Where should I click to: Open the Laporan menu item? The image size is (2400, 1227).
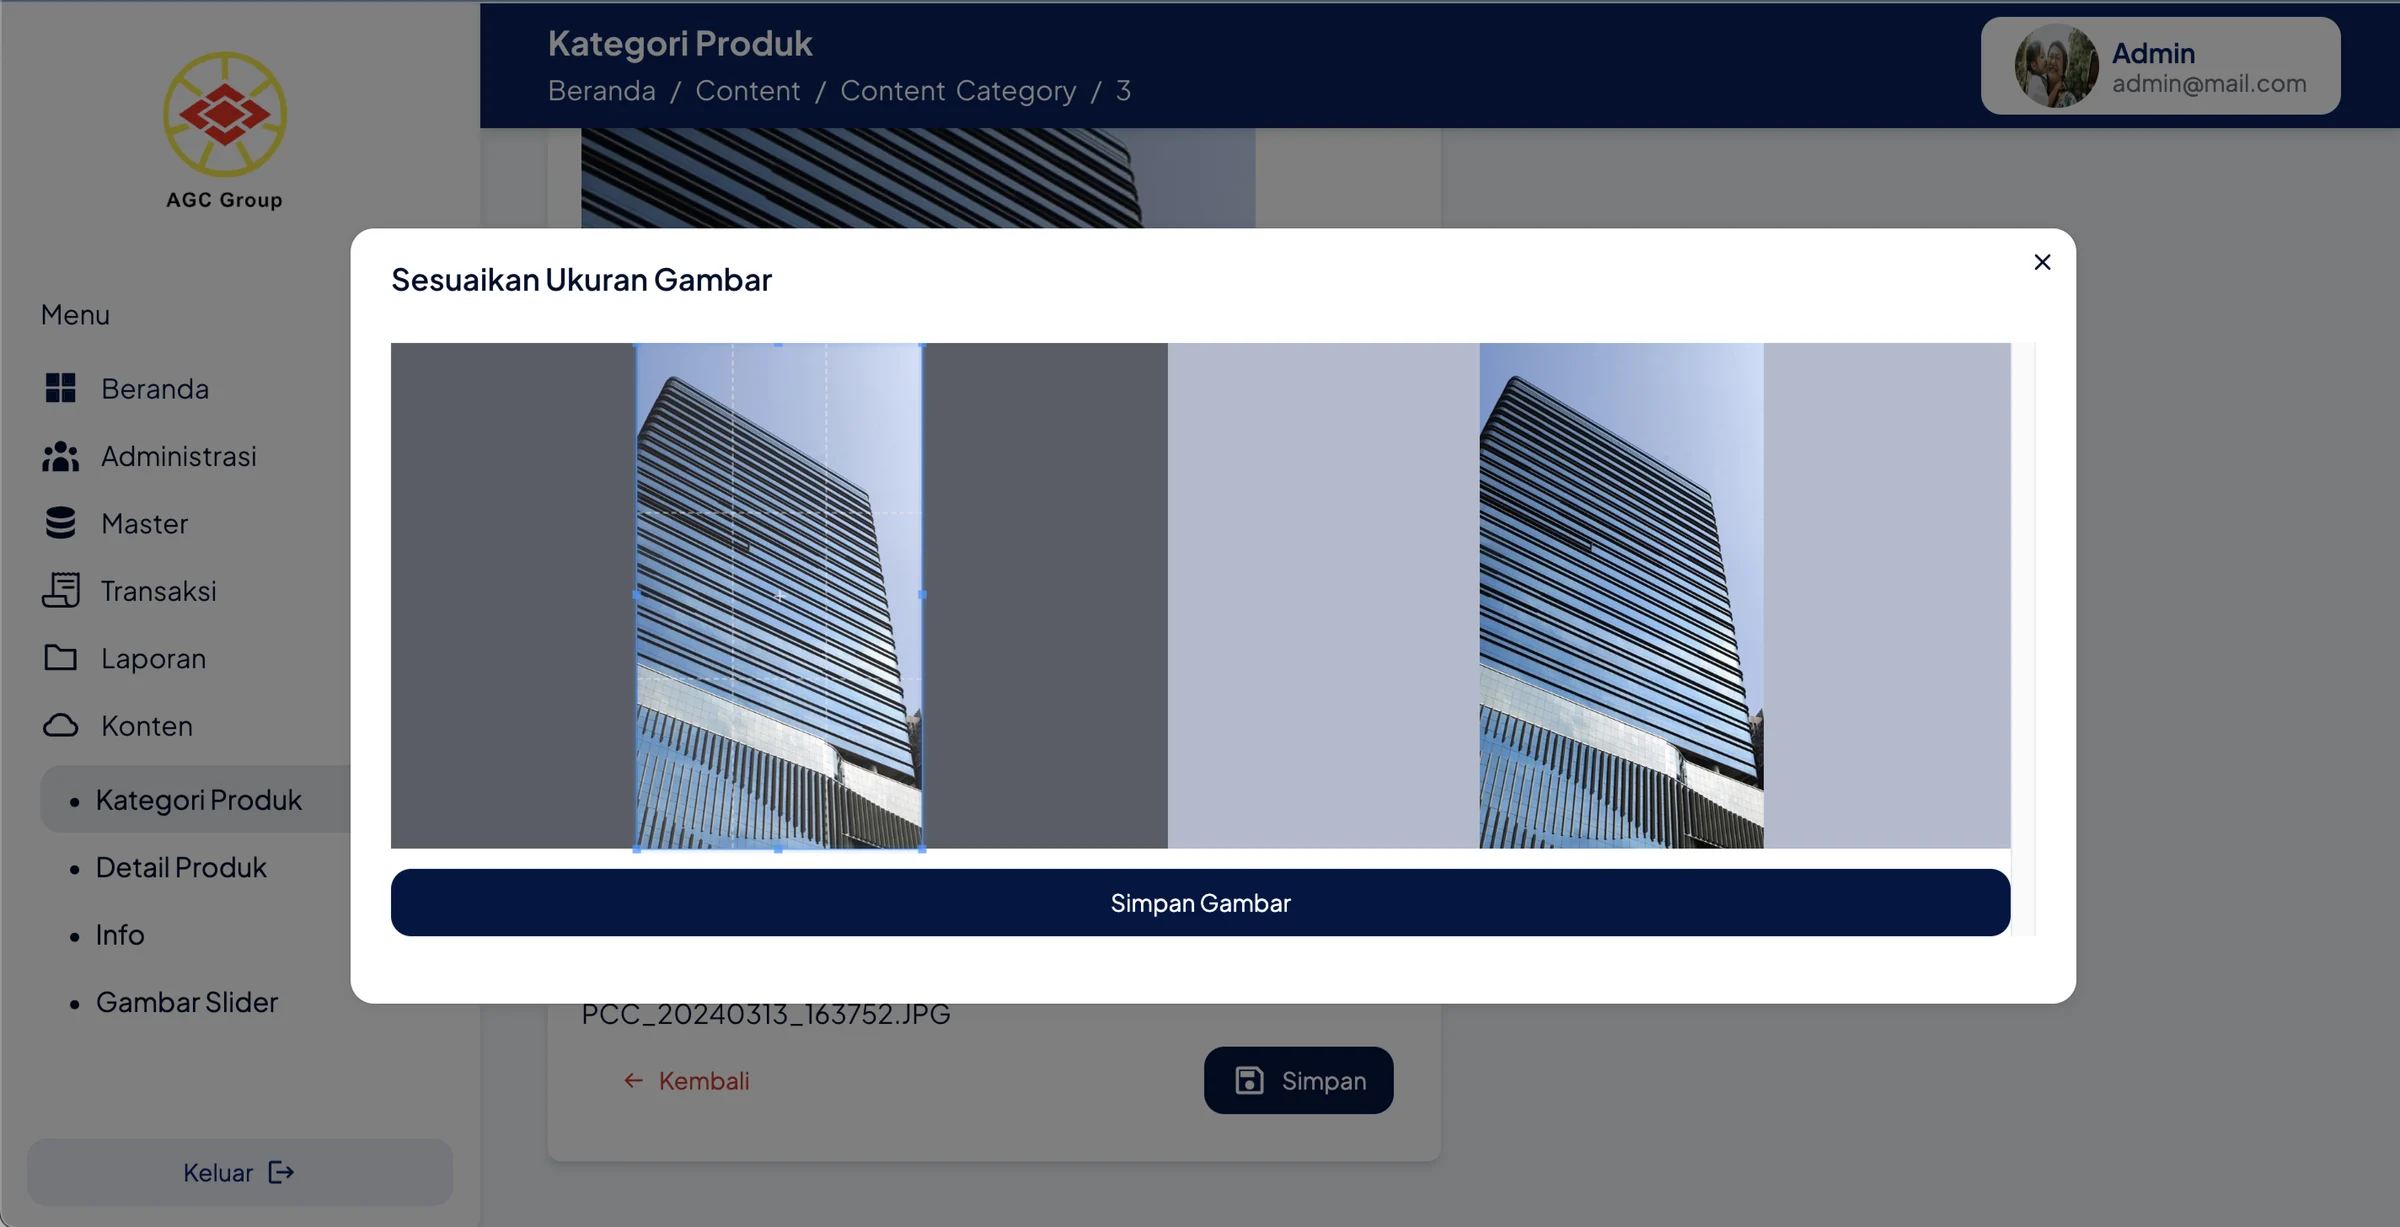153,658
